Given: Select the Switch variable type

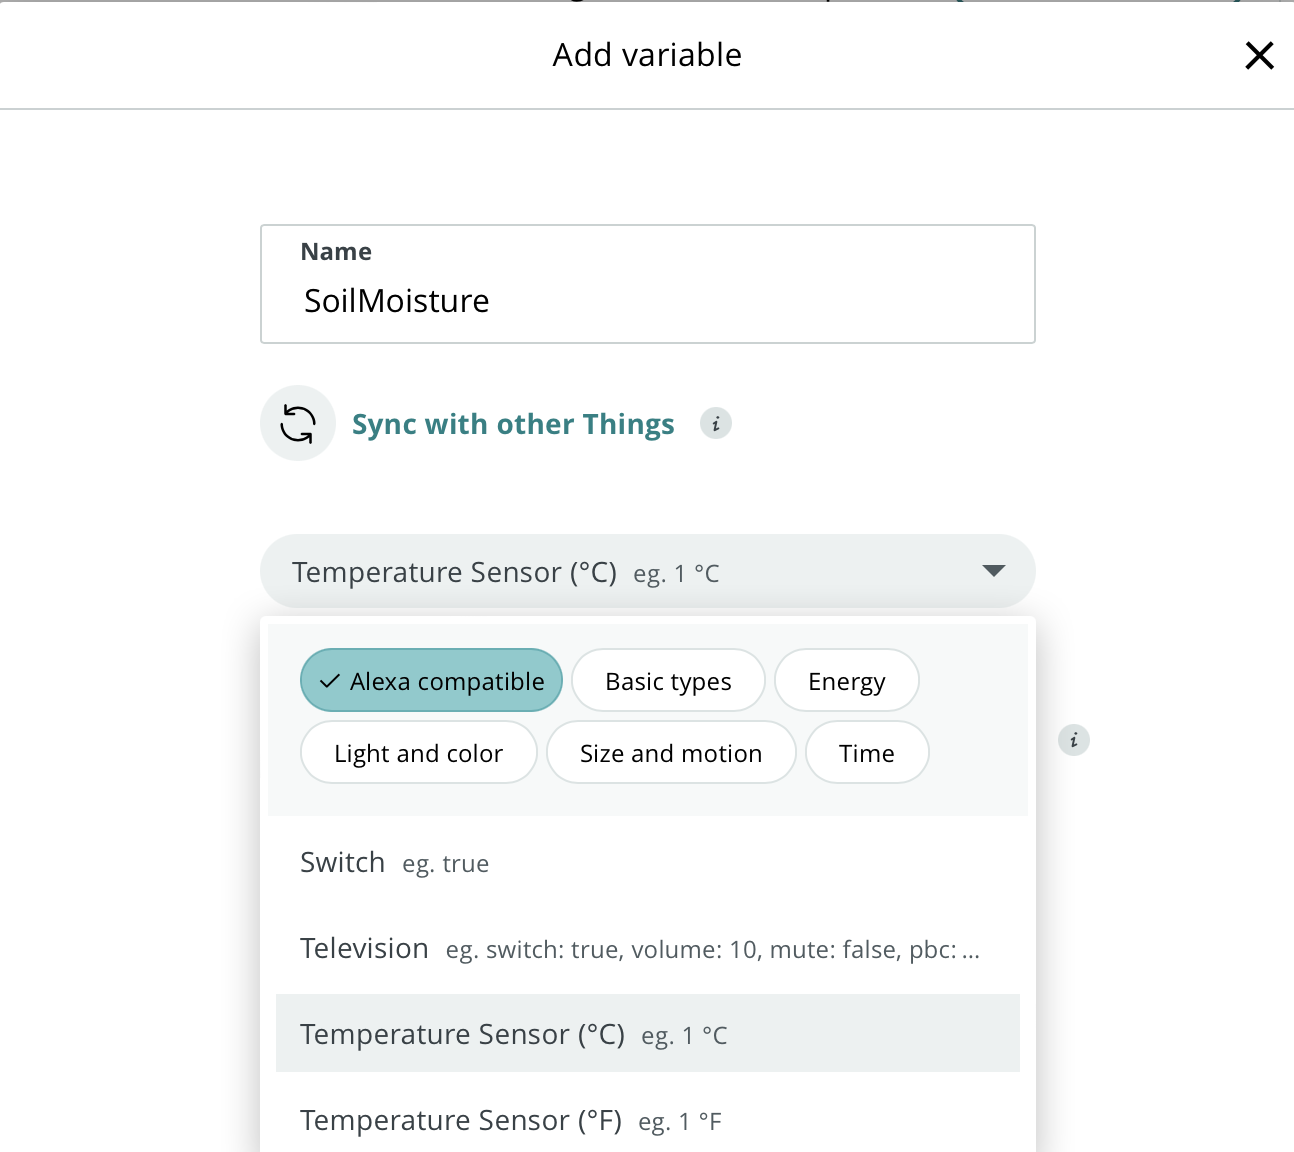Looking at the screenshot, I should [343, 863].
